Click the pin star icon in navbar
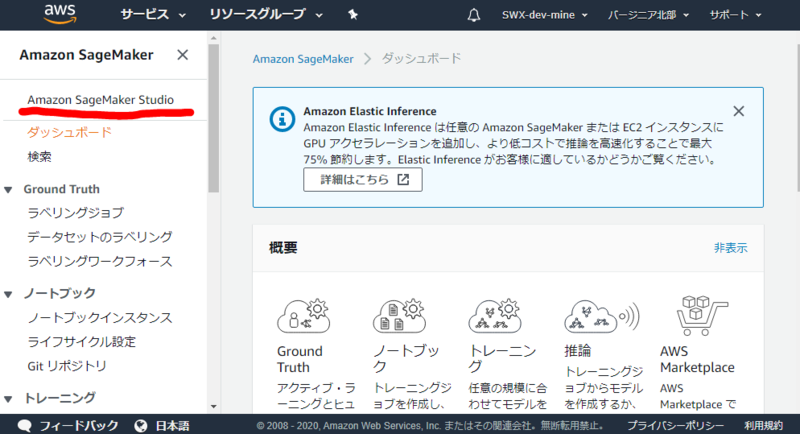The height and width of the screenshot is (434, 800). pyautogui.click(x=353, y=15)
